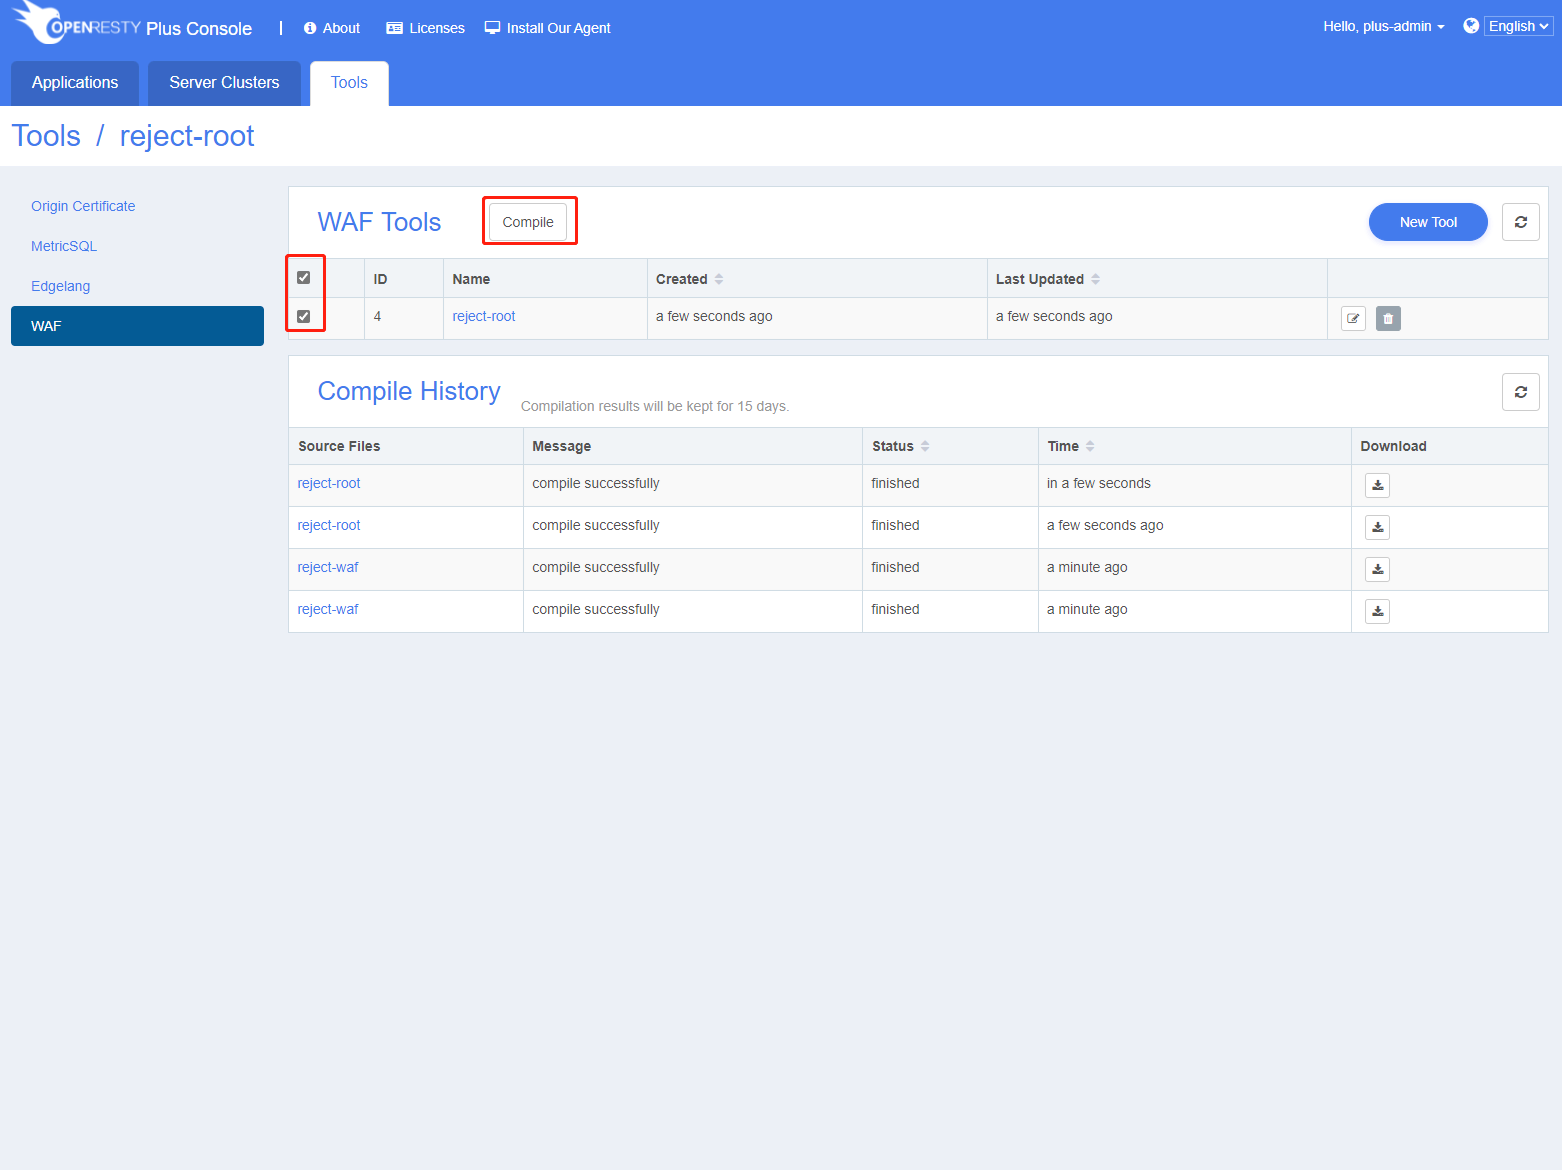Click the Compile button
1562x1170 pixels.
[x=528, y=222]
